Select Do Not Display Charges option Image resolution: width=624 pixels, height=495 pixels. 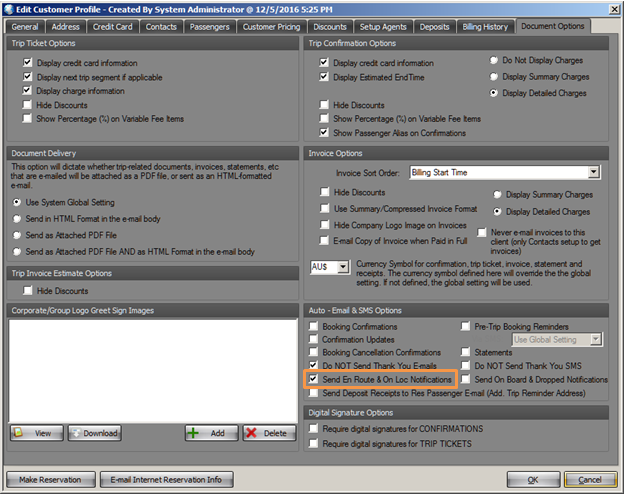pyautogui.click(x=493, y=60)
